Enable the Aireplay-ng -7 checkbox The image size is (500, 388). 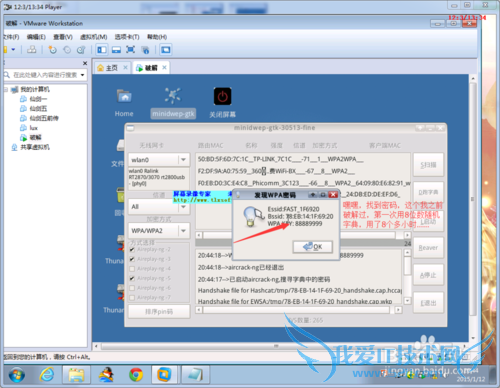click(x=132, y=298)
